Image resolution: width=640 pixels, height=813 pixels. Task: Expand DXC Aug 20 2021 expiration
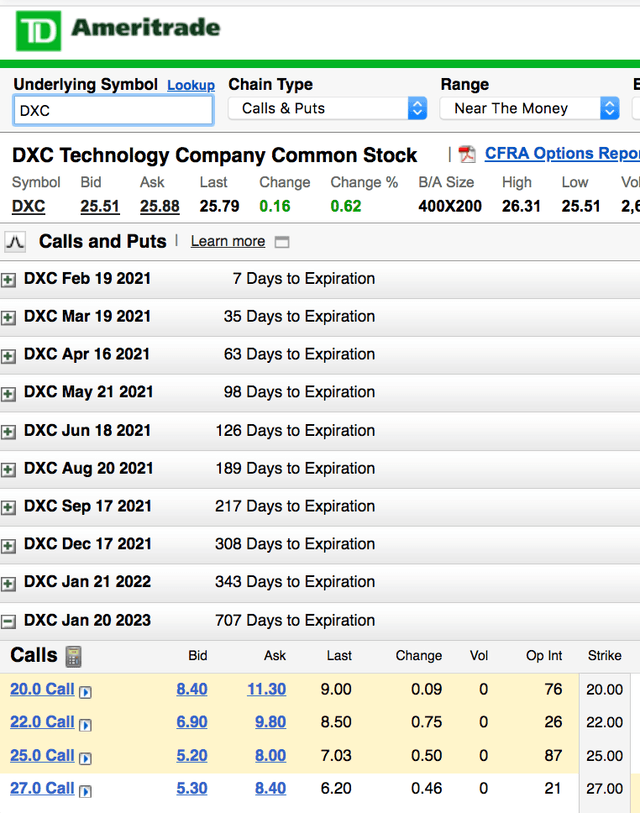click(x=8, y=470)
